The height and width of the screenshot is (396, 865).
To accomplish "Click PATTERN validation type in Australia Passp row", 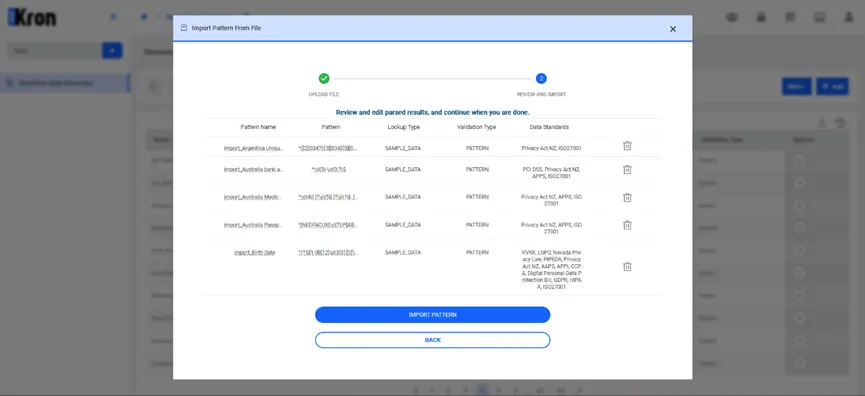I will pyautogui.click(x=477, y=225).
